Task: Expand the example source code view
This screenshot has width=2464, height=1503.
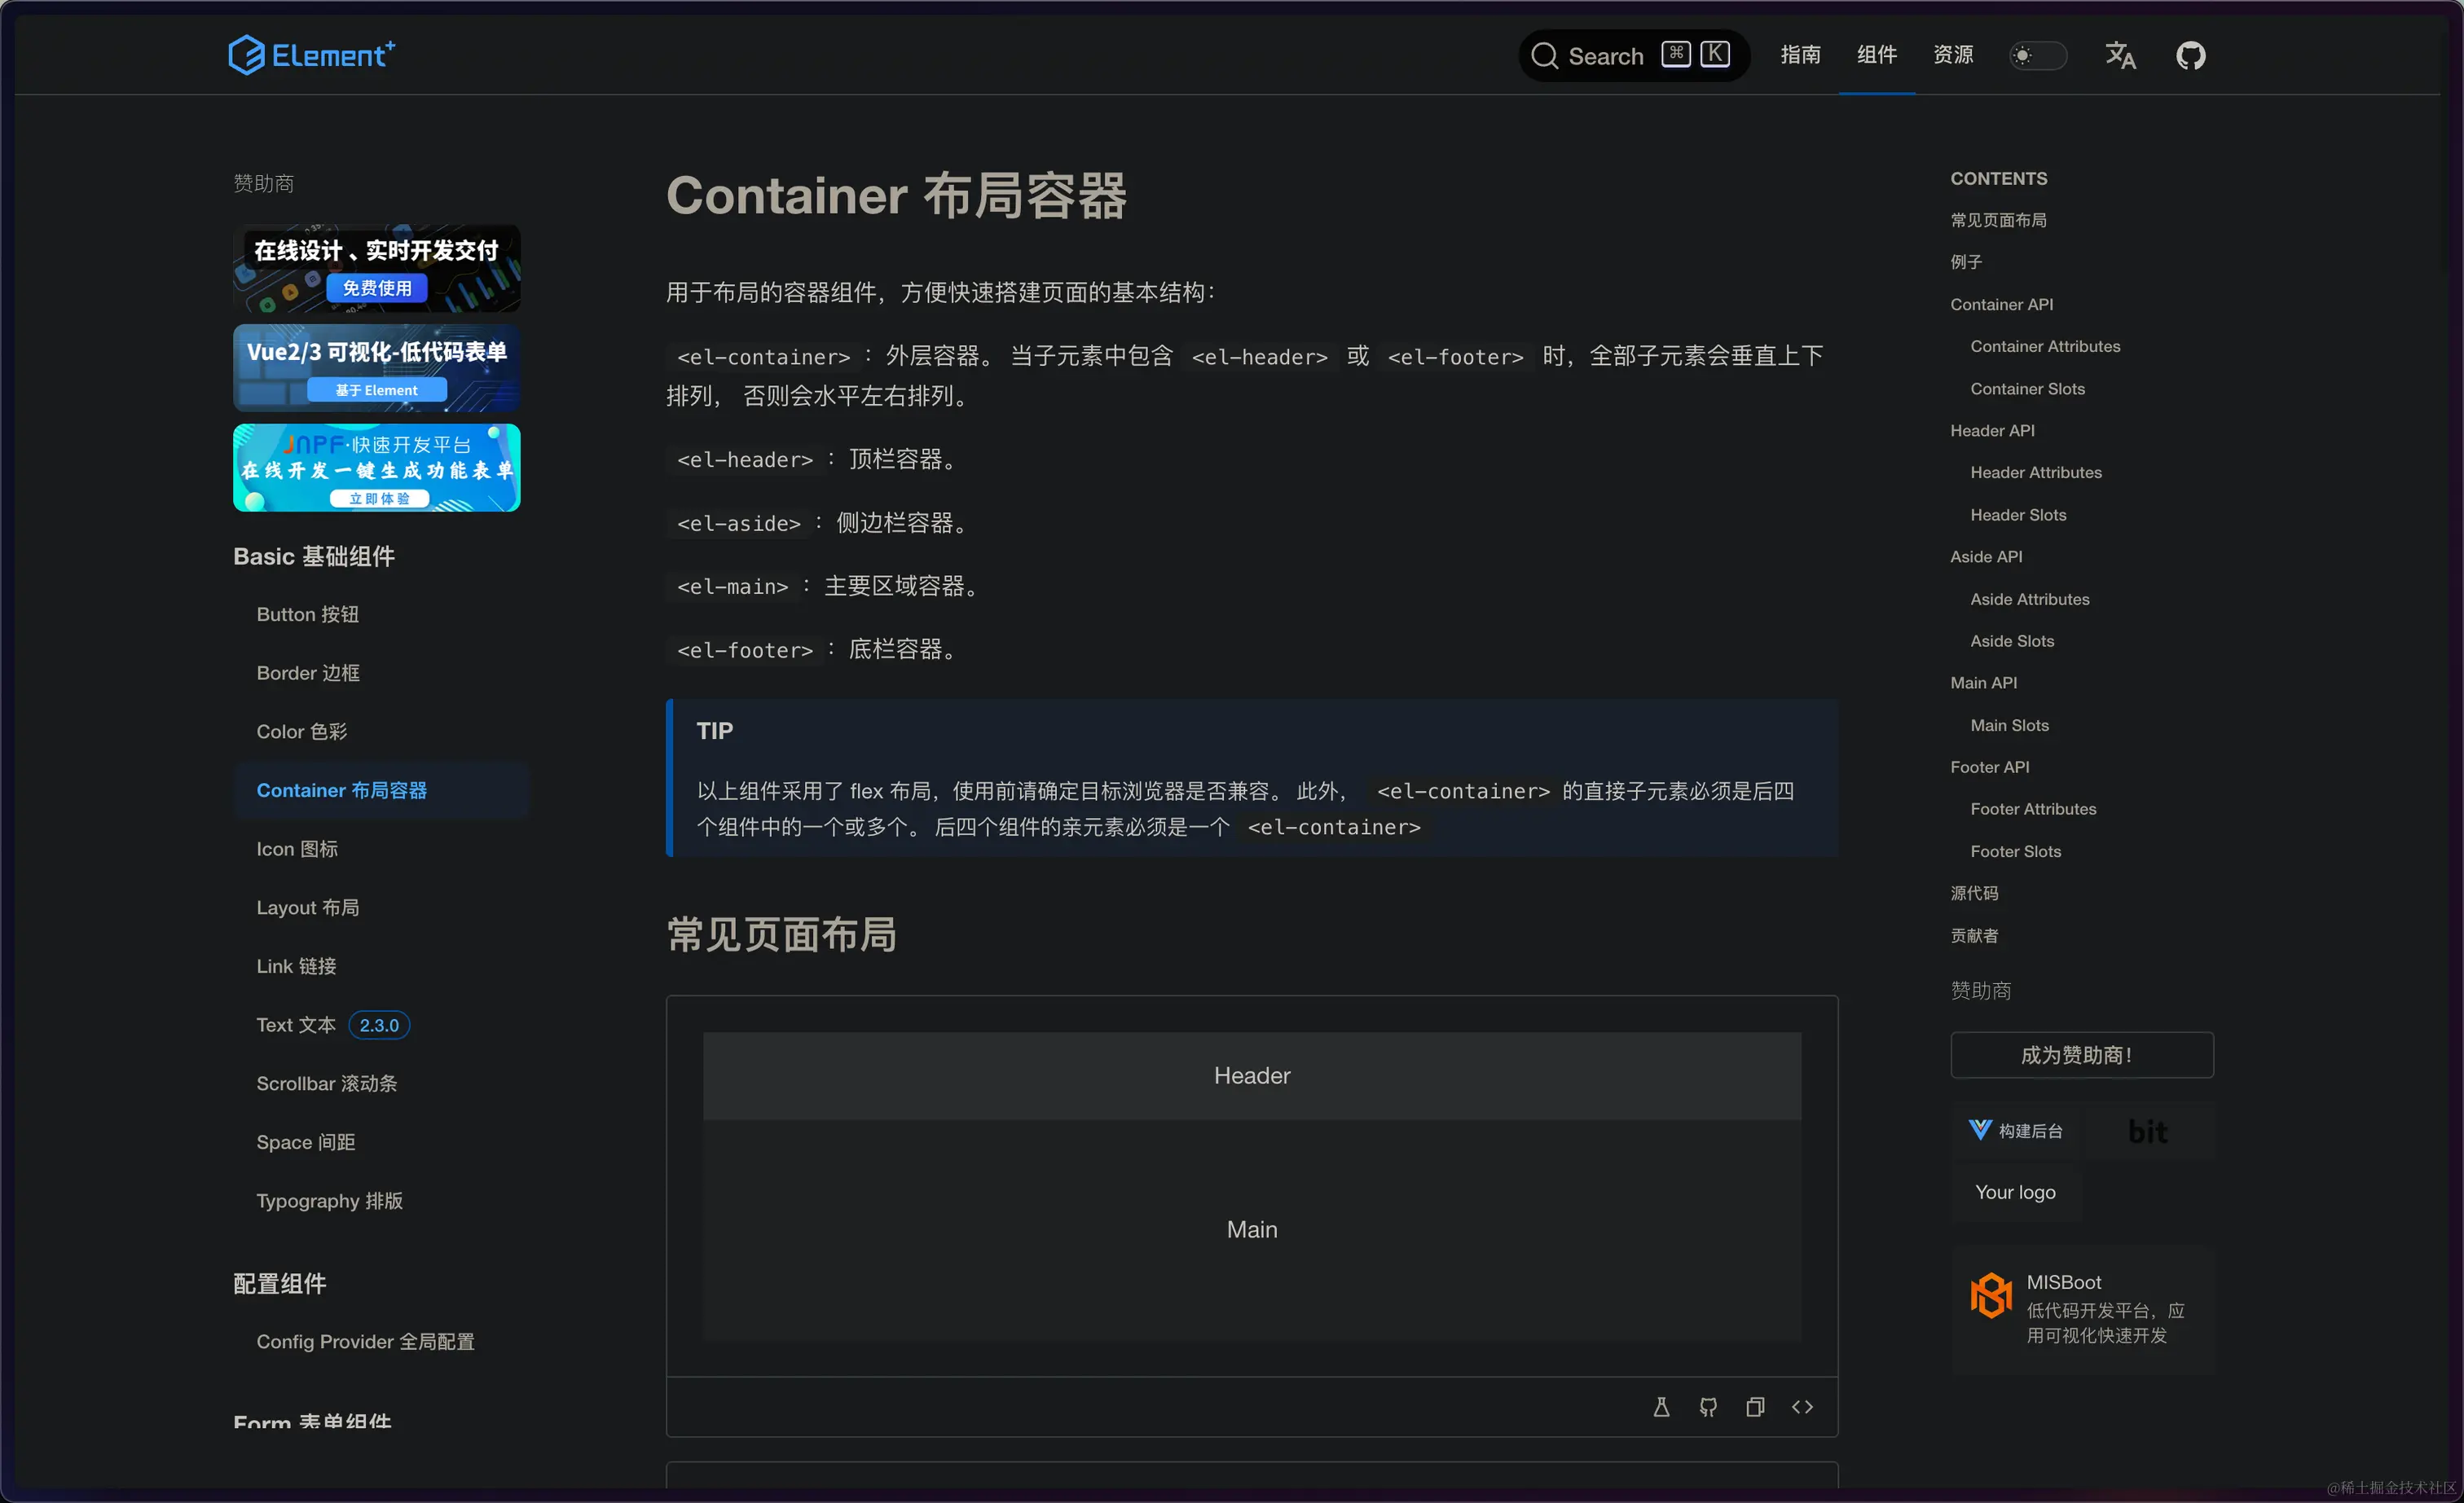Action: point(1803,1406)
